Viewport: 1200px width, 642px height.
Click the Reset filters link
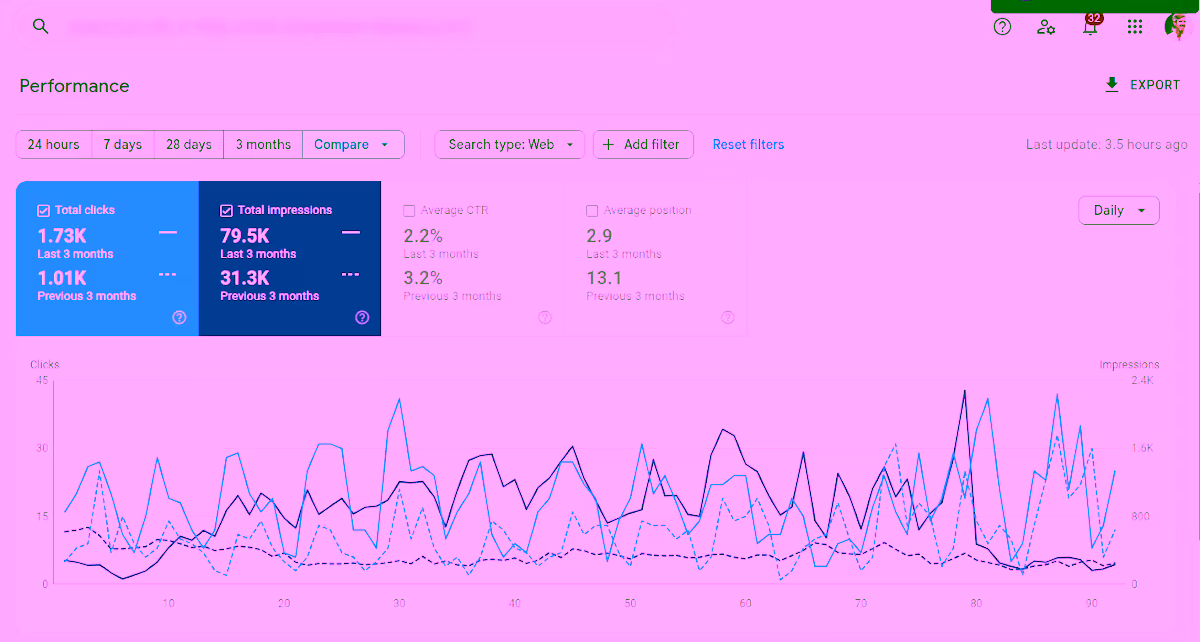[748, 144]
